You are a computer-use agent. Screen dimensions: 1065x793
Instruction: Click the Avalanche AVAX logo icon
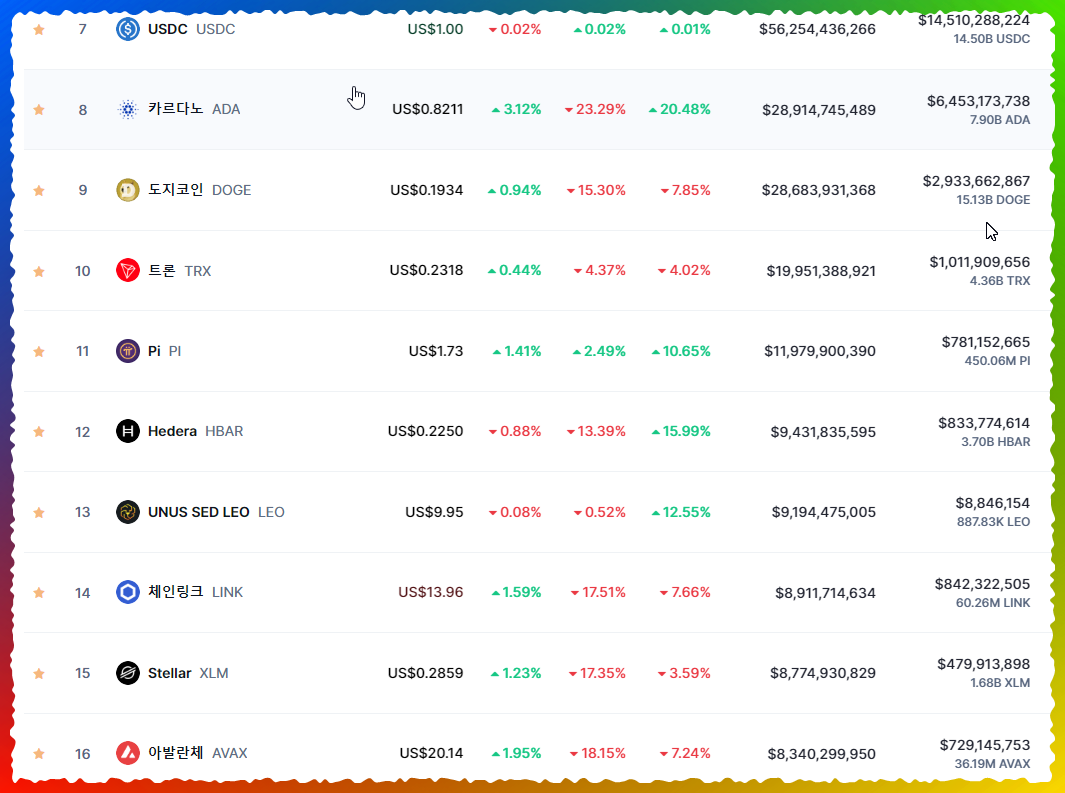click(x=128, y=753)
